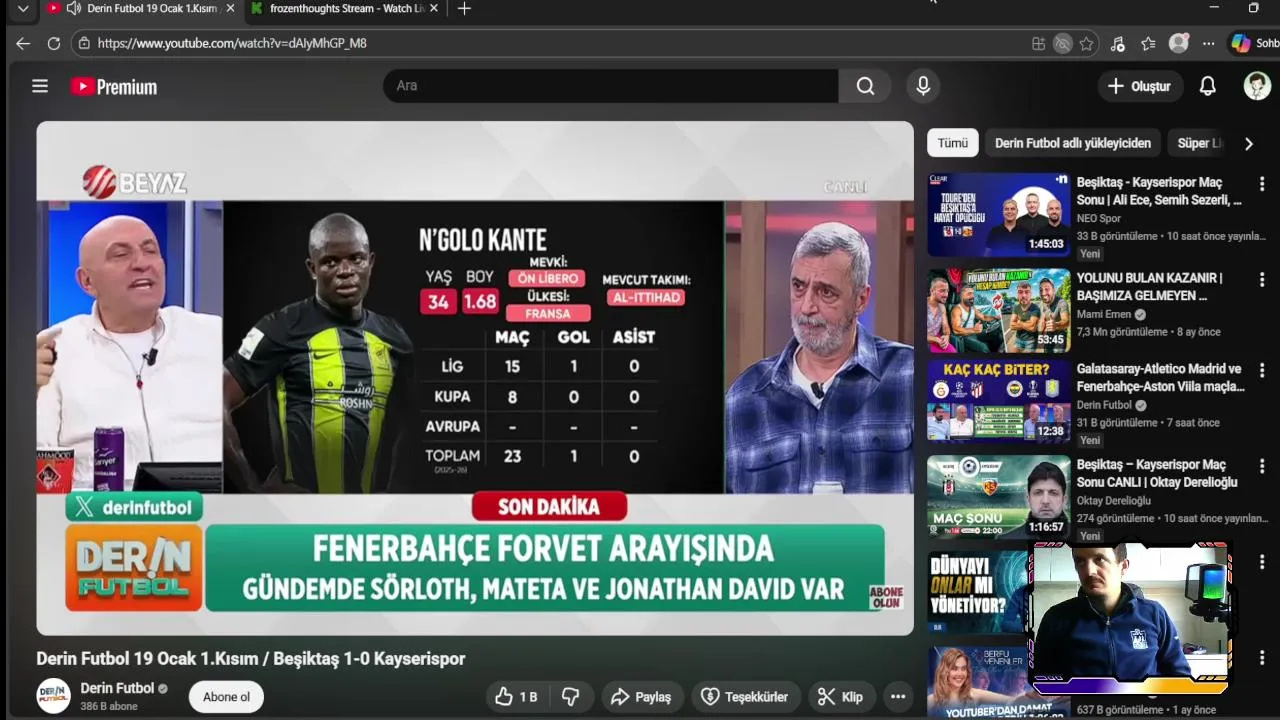Open more actions ellipsis under video
1280x720 pixels.
pyautogui.click(x=898, y=697)
